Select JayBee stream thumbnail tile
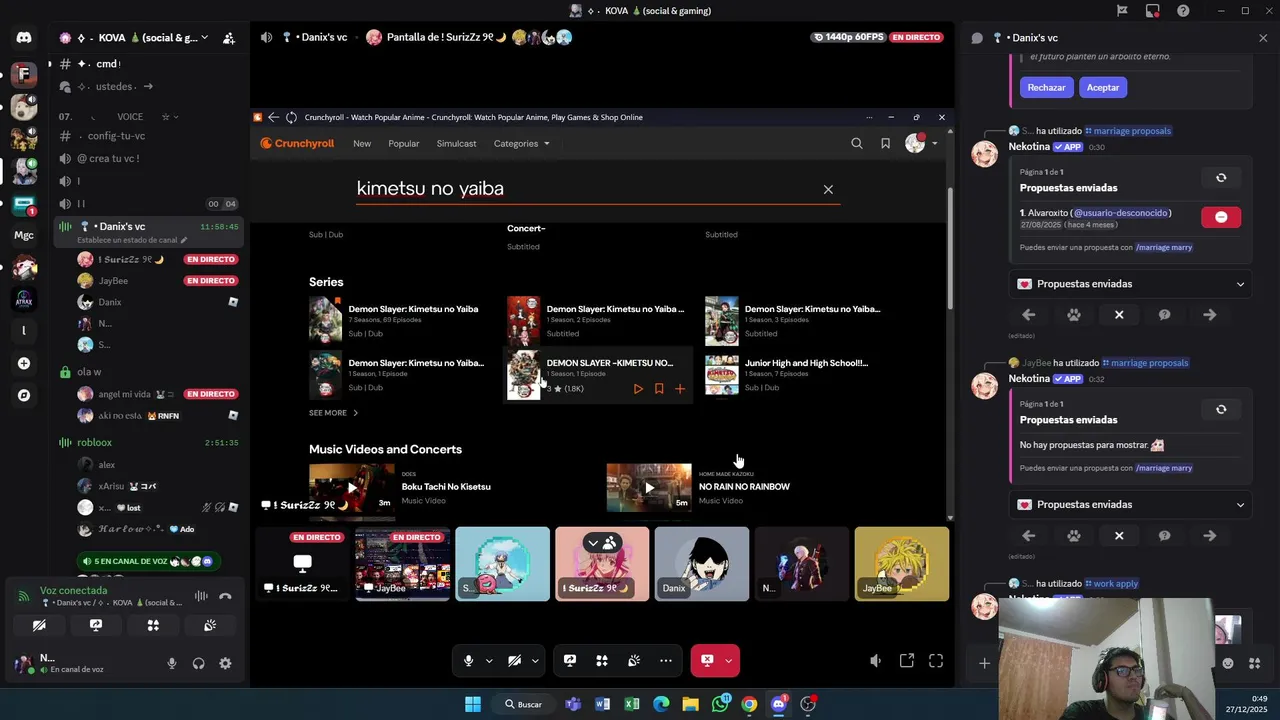This screenshot has width=1280, height=720. (402, 564)
